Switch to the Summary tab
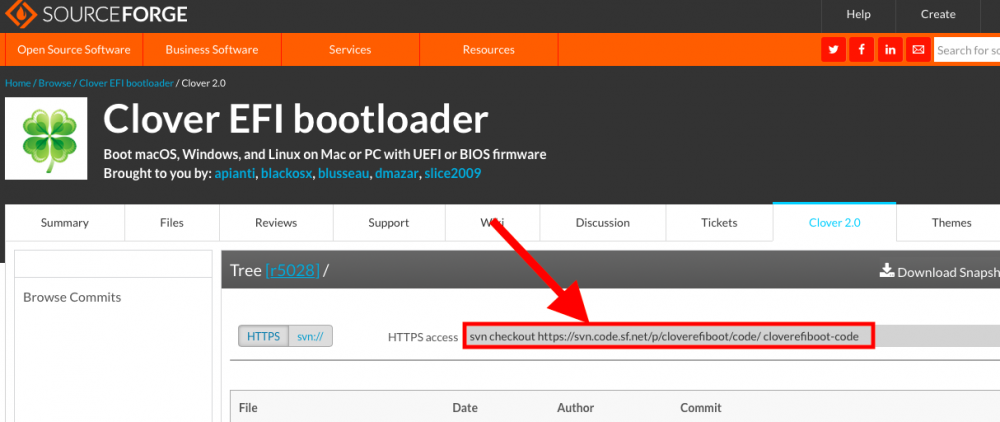 tap(64, 222)
